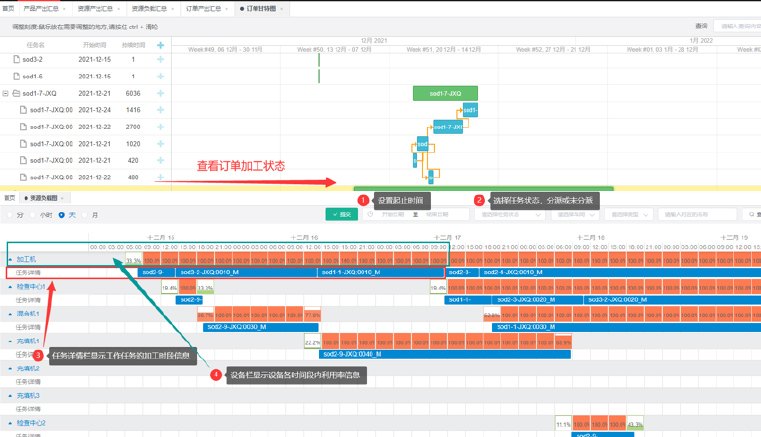Click the sod3-2-JXQ:0020_M task bar

(x=672, y=300)
